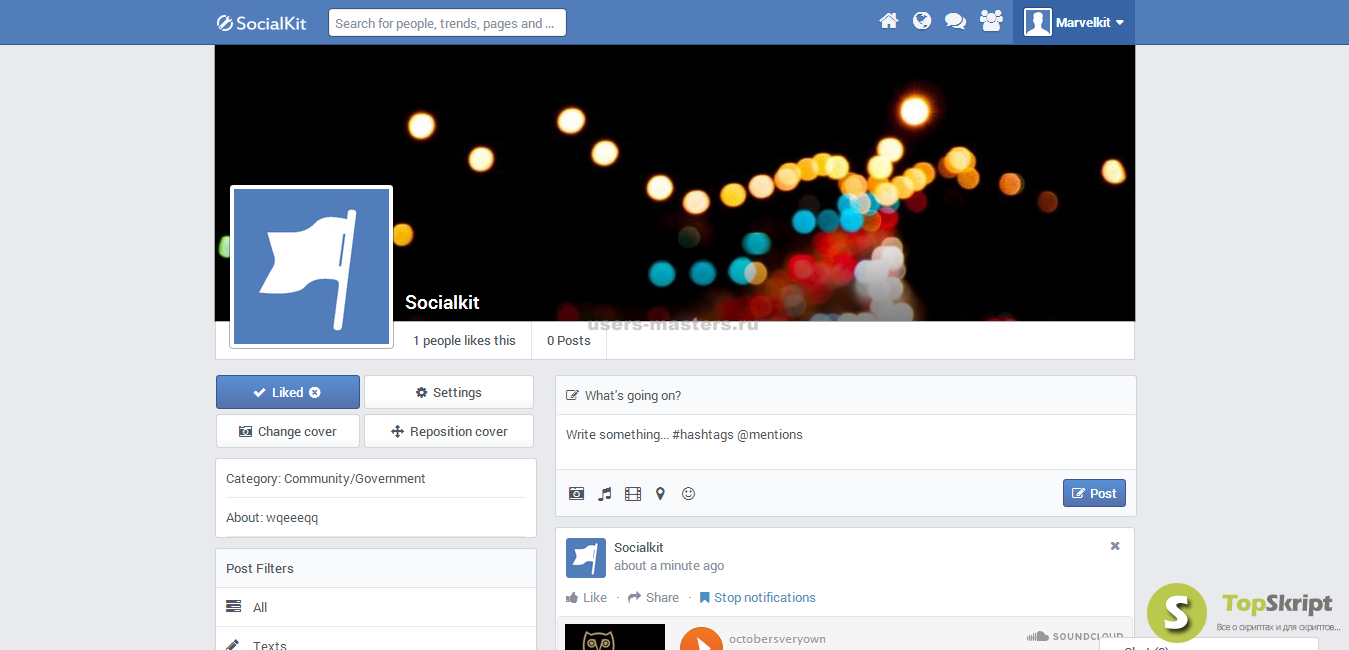
Task: Open the friend requests people icon
Action: [x=991, y=21]
